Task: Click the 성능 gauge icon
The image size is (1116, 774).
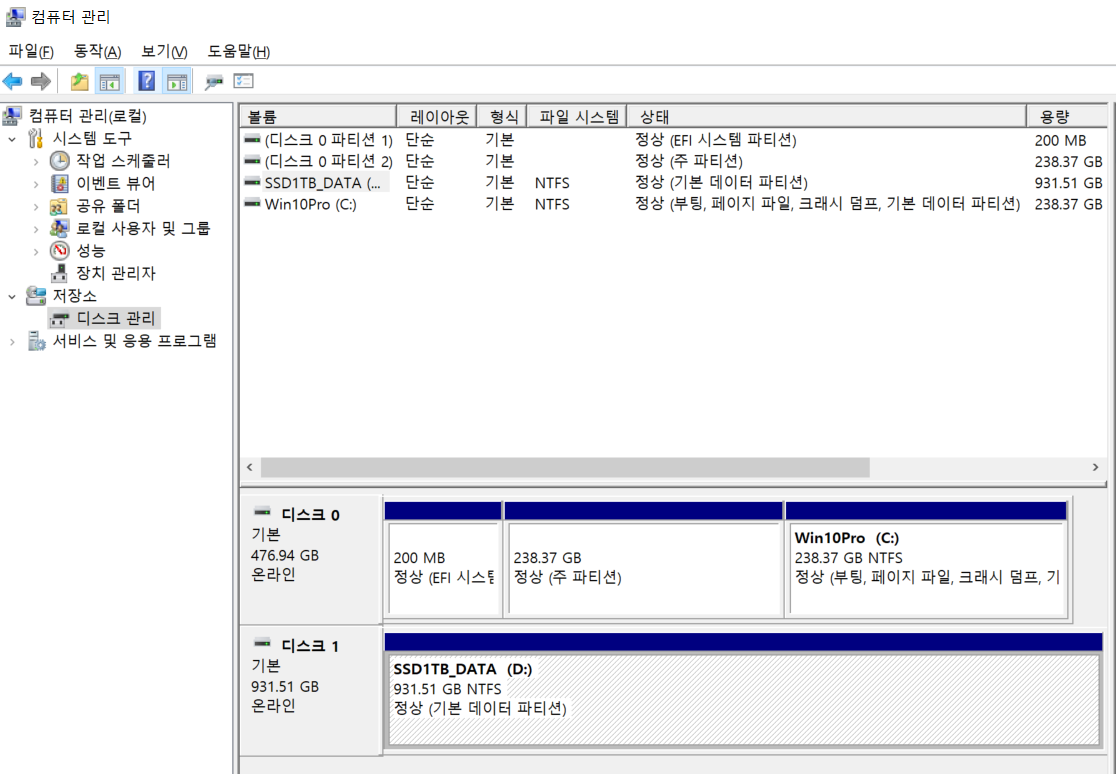Action: click(60, 251)
